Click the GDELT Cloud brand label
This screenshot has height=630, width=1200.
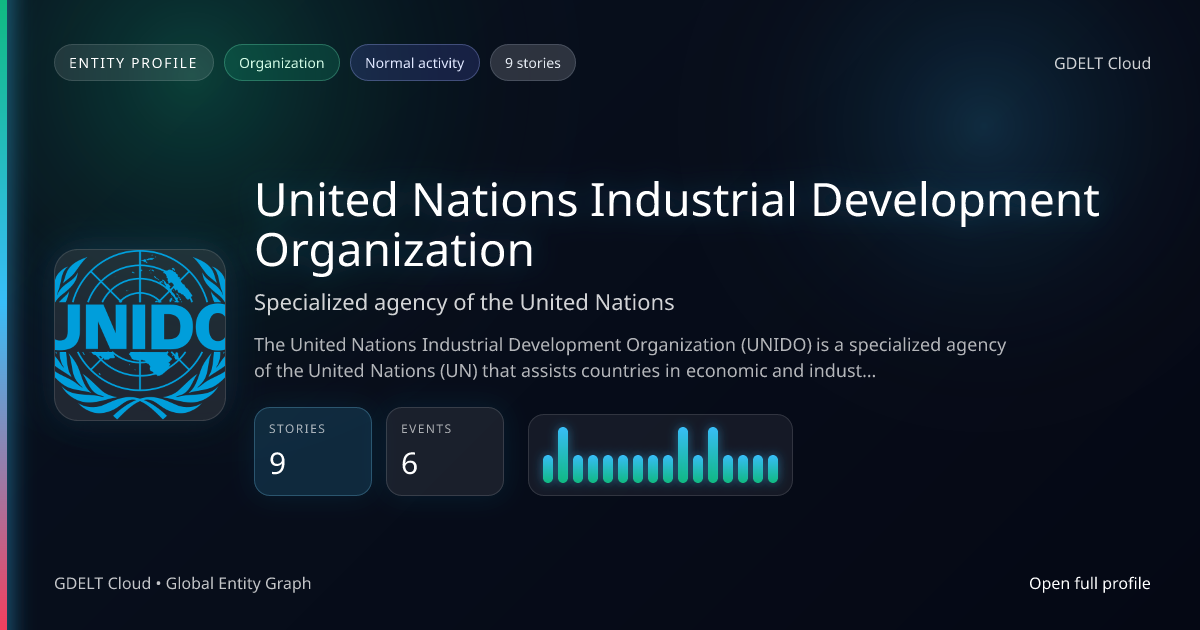(x=1102, y=63)
